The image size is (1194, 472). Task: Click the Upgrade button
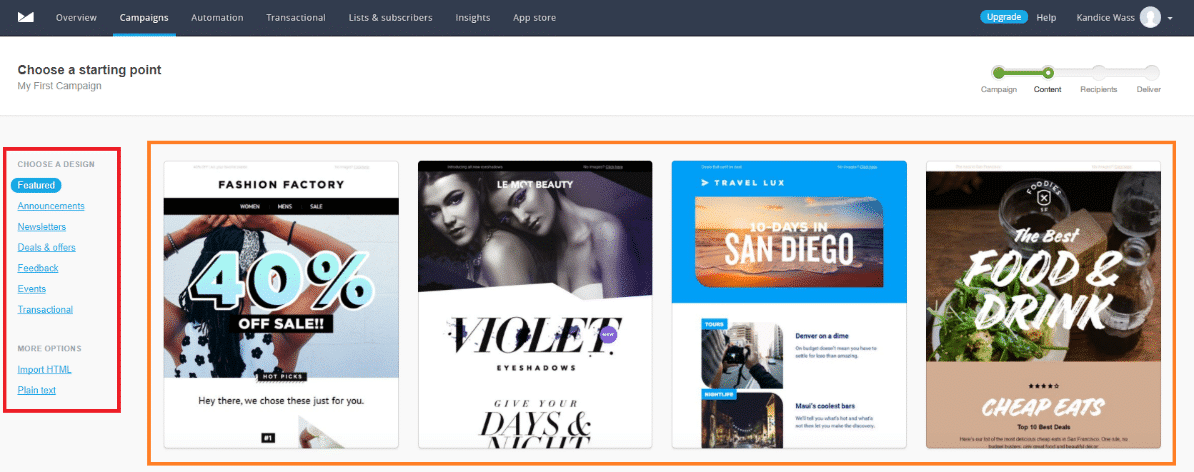coord(1004,18)
